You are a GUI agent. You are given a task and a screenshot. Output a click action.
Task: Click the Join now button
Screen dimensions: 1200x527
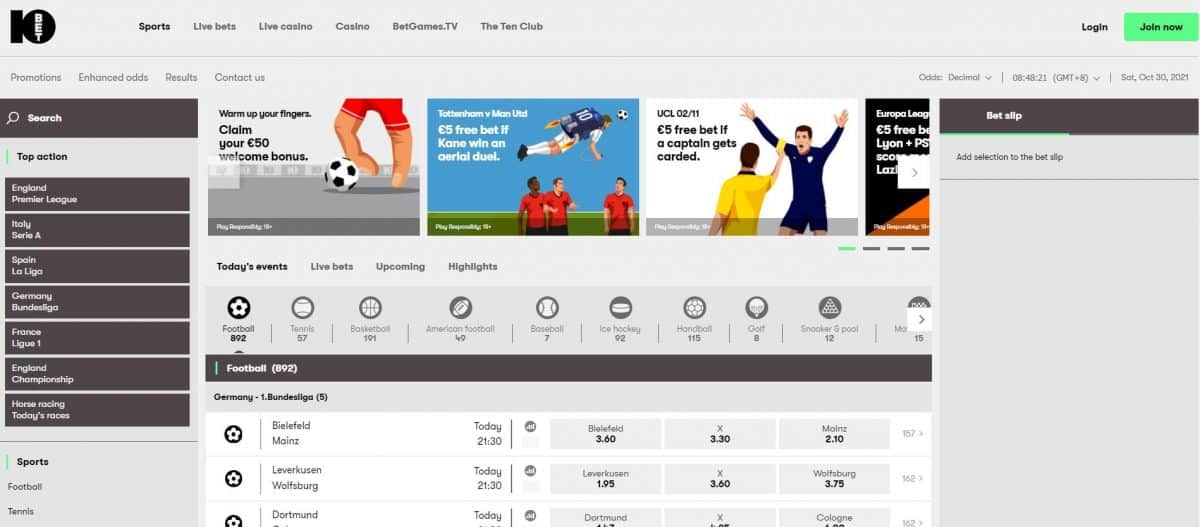1161,27
